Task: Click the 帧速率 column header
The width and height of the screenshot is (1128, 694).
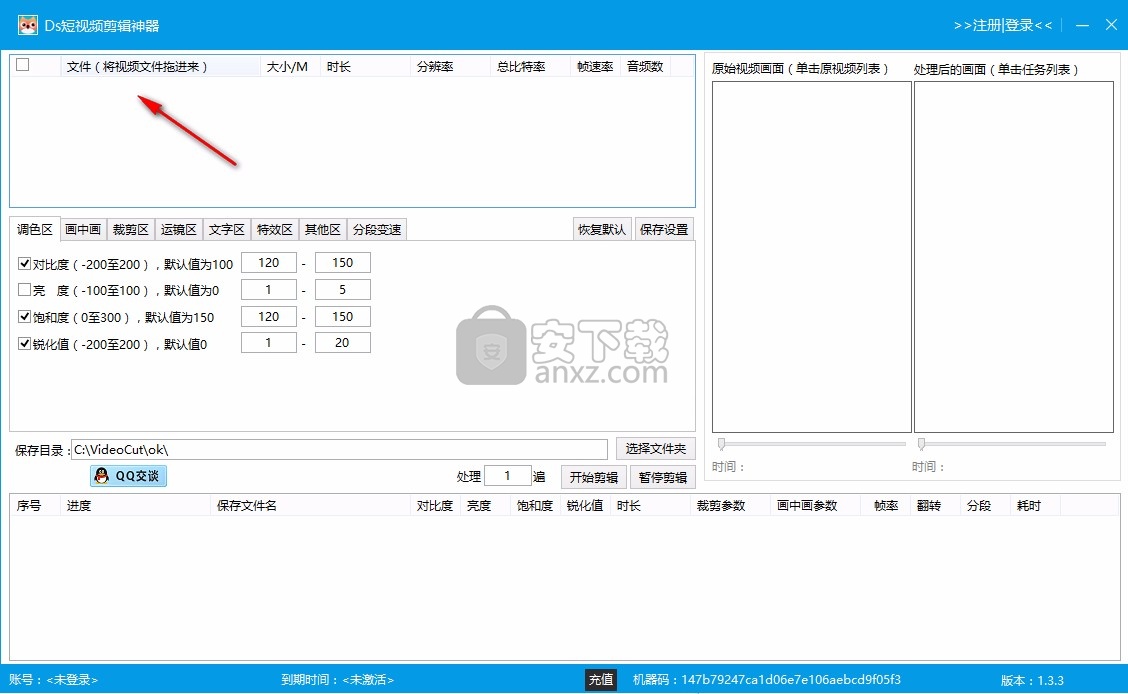Action: [596, 66]
